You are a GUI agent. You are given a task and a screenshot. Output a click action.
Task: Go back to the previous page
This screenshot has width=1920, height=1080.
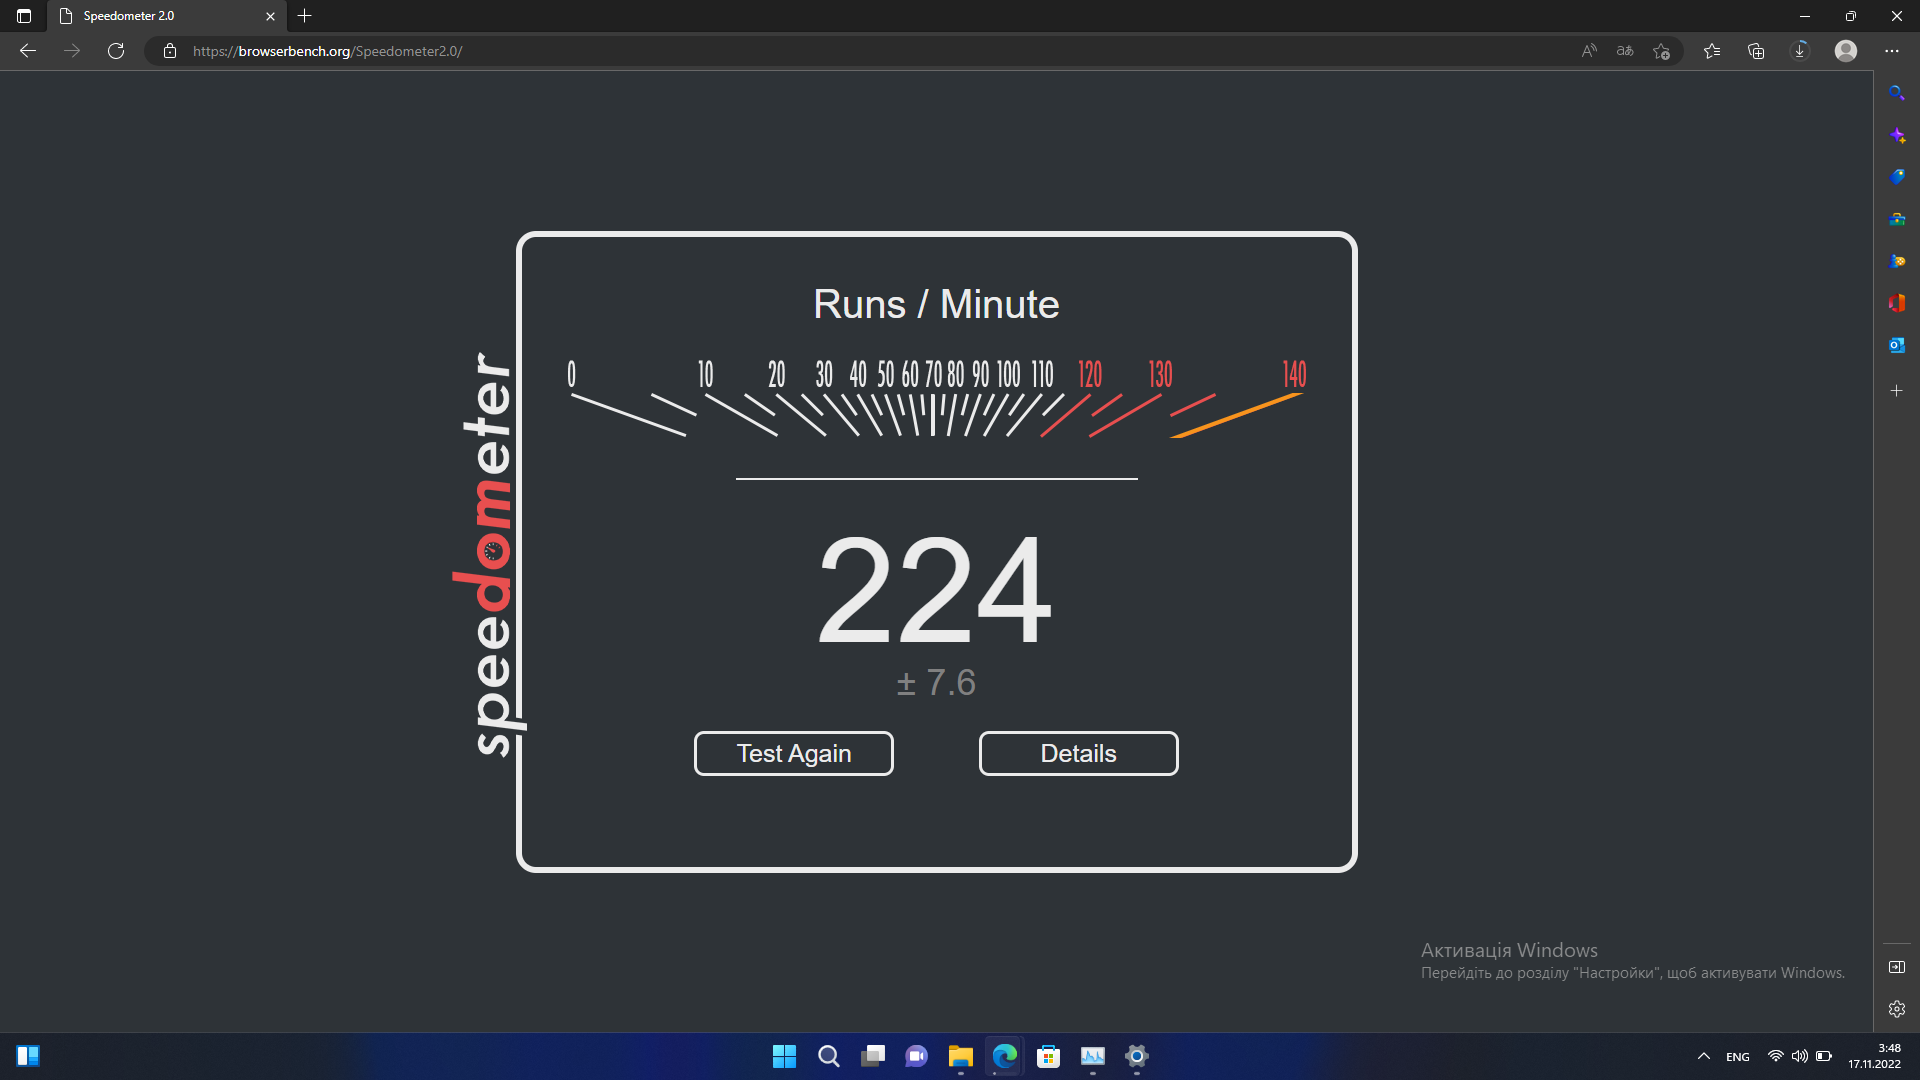point(28,51)
